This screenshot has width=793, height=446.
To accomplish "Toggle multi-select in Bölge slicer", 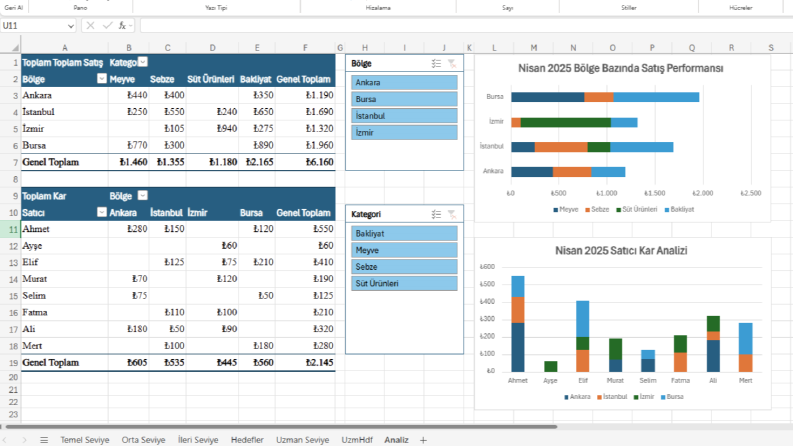I will [x=436, y=64].
